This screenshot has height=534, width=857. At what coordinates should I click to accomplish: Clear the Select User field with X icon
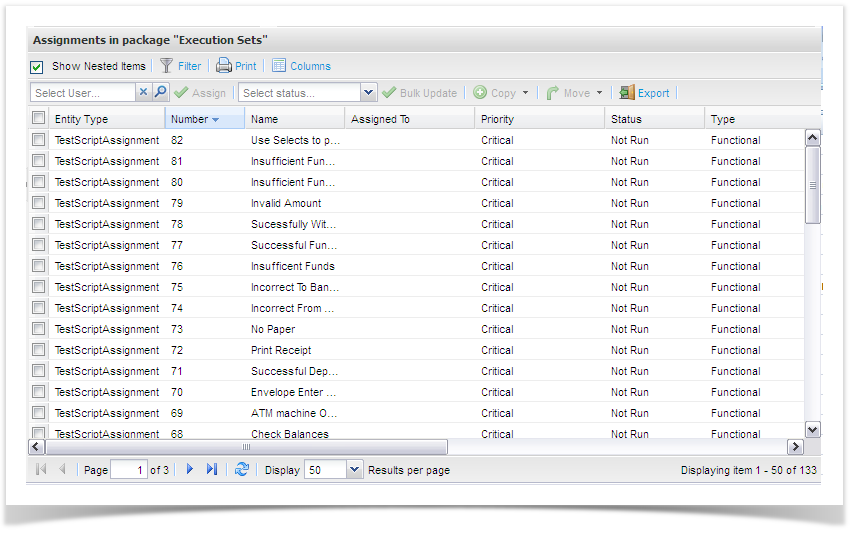coord(143,93)
